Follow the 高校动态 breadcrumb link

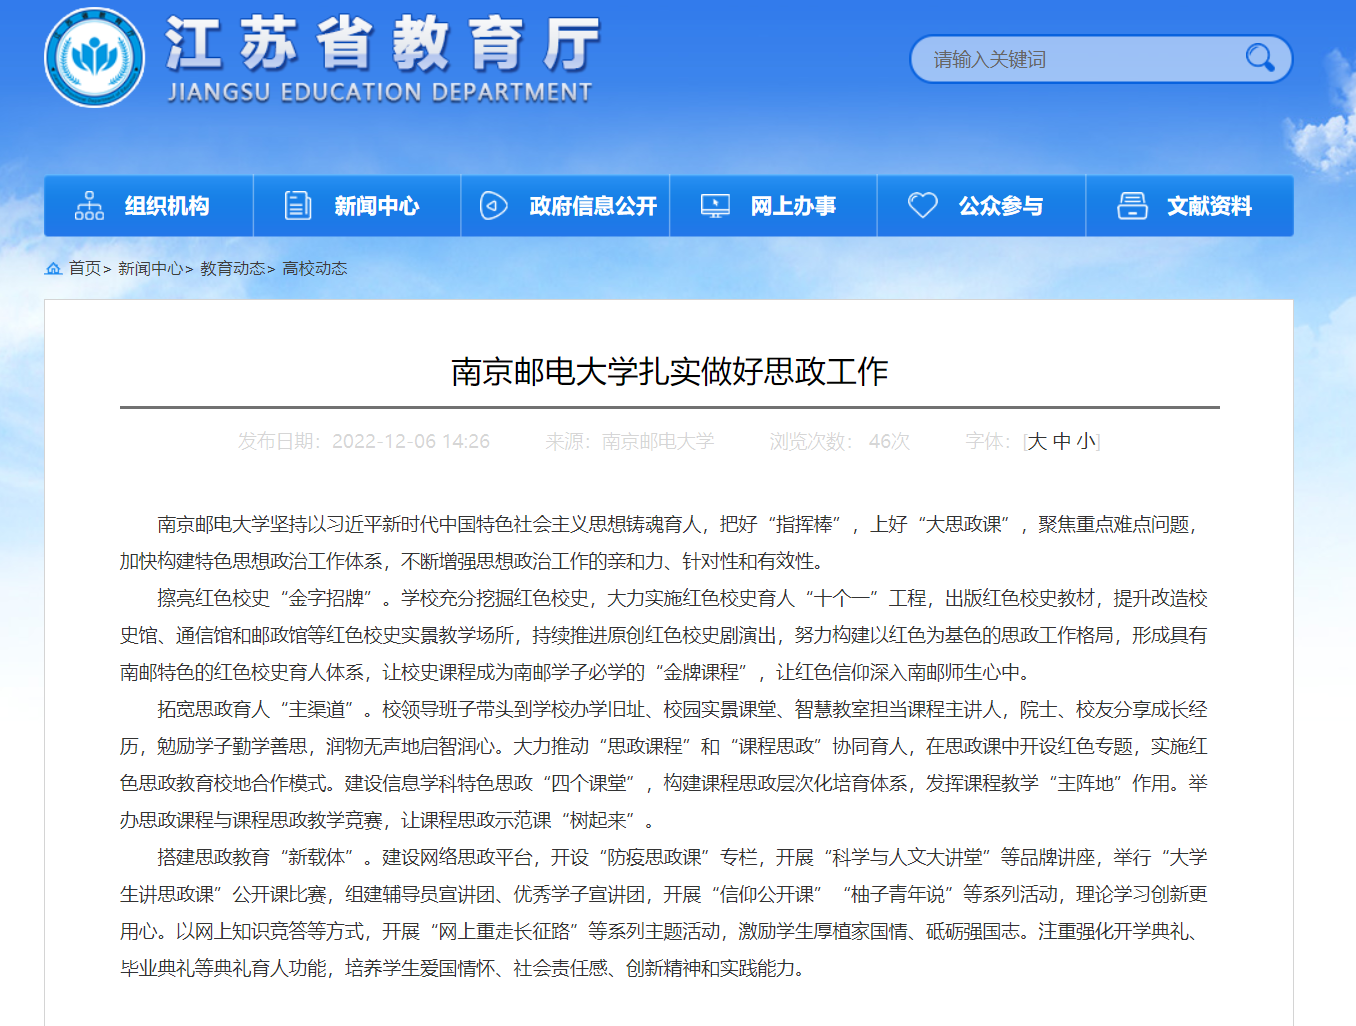314,268
